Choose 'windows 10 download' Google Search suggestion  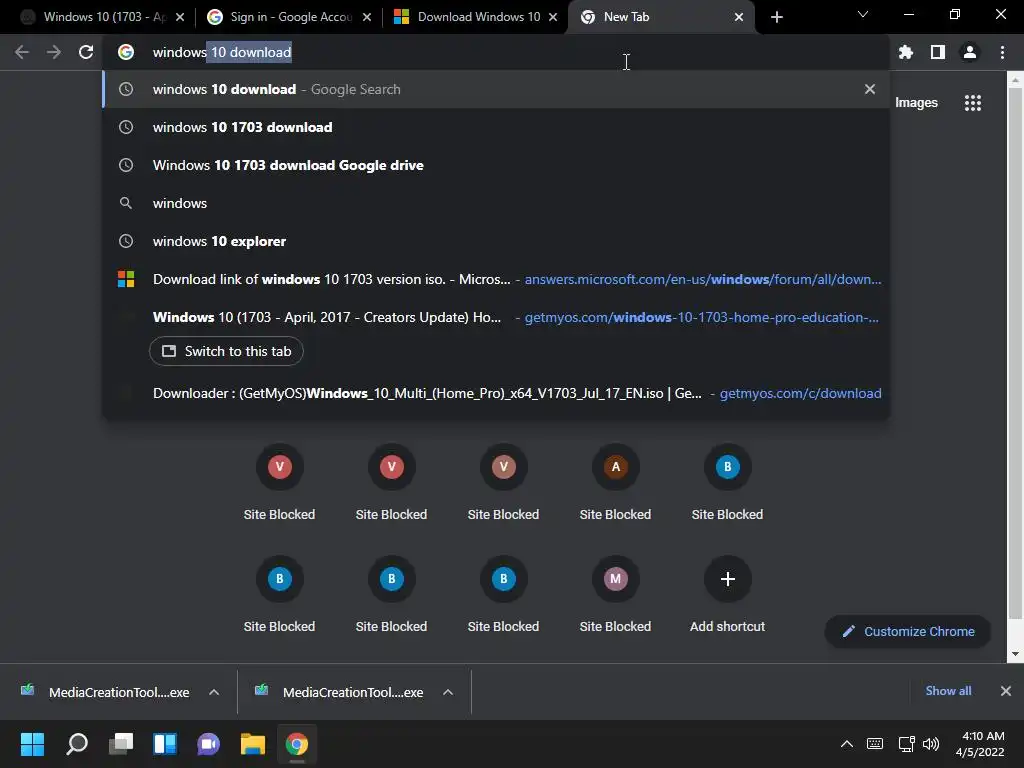pos(496,89)
